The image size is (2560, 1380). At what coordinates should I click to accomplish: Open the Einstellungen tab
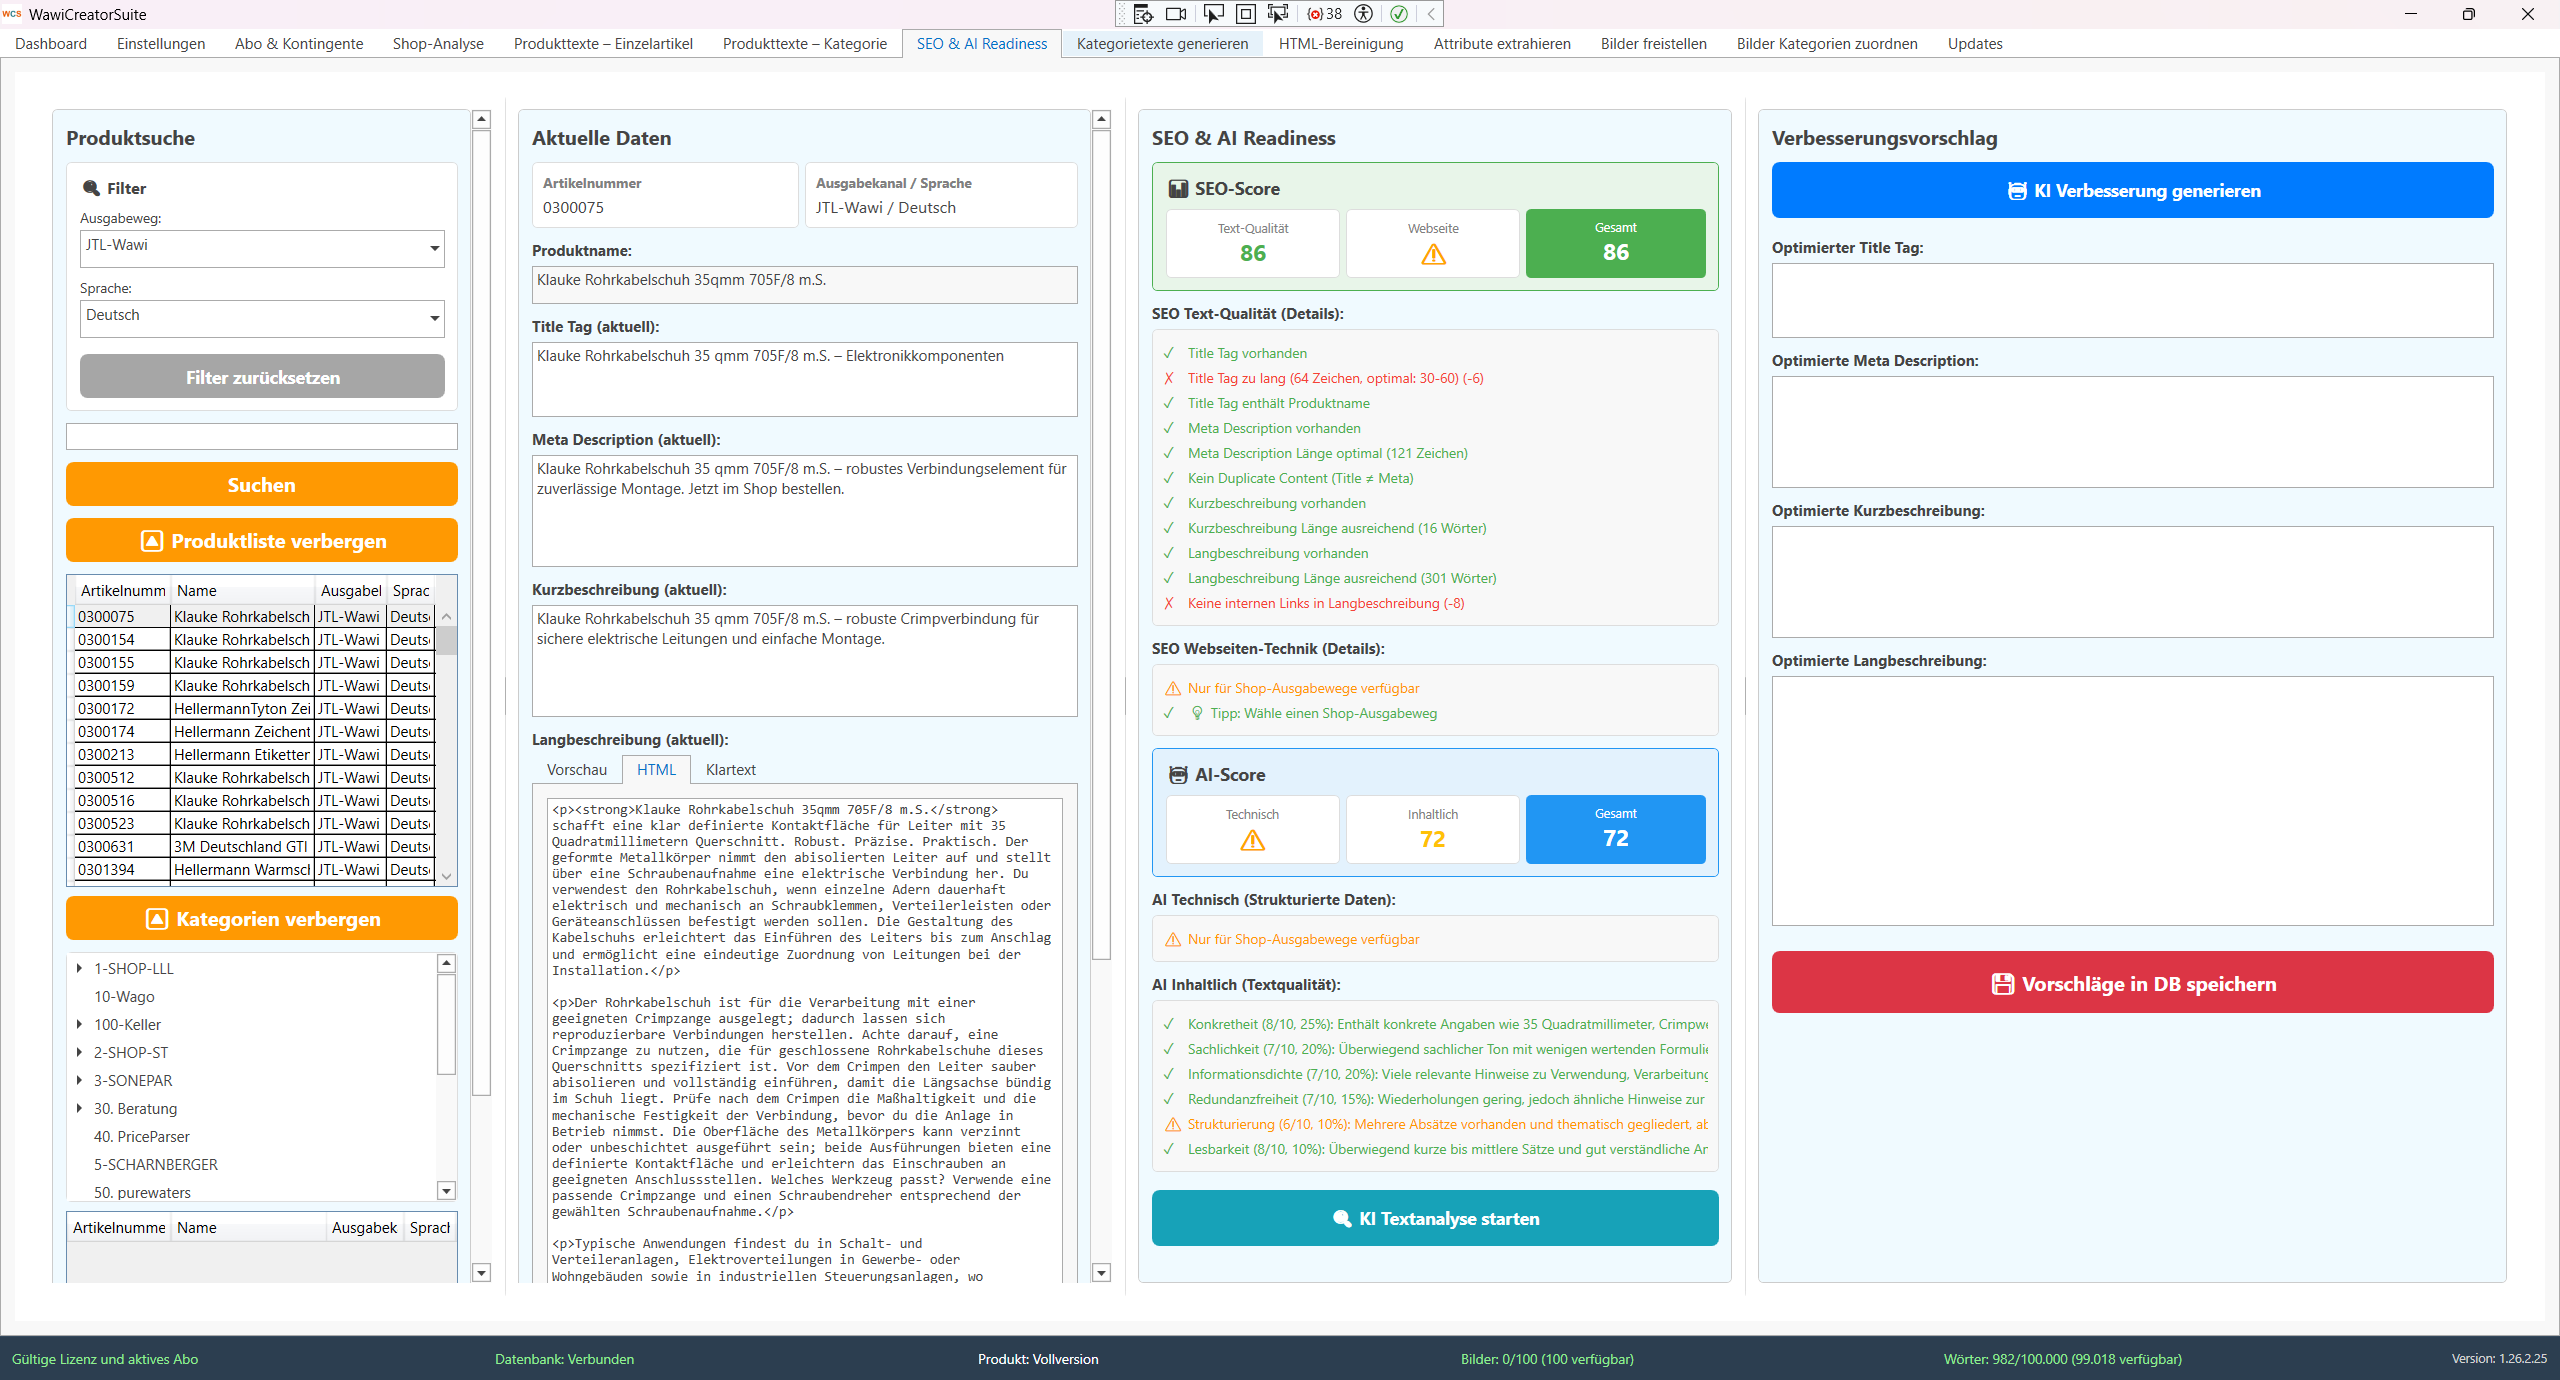pos(161,44)
